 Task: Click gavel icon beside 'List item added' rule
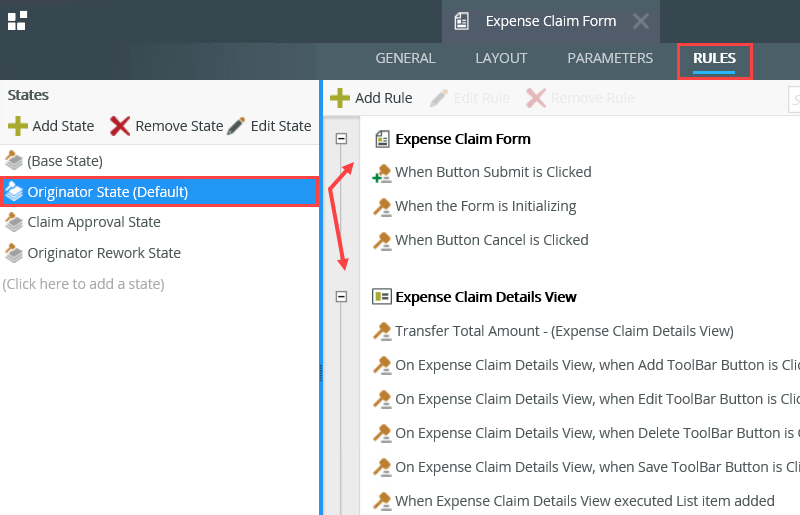382,502
